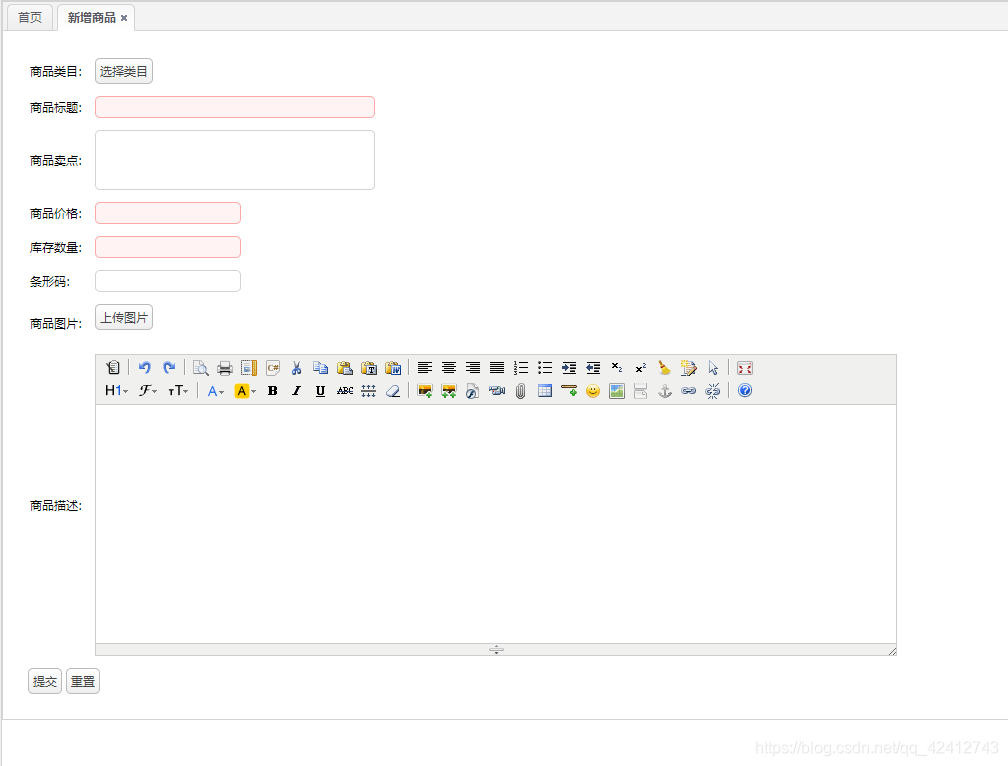Apply subscript formatting
1008x766 pixels.
(x=617, y=368)
